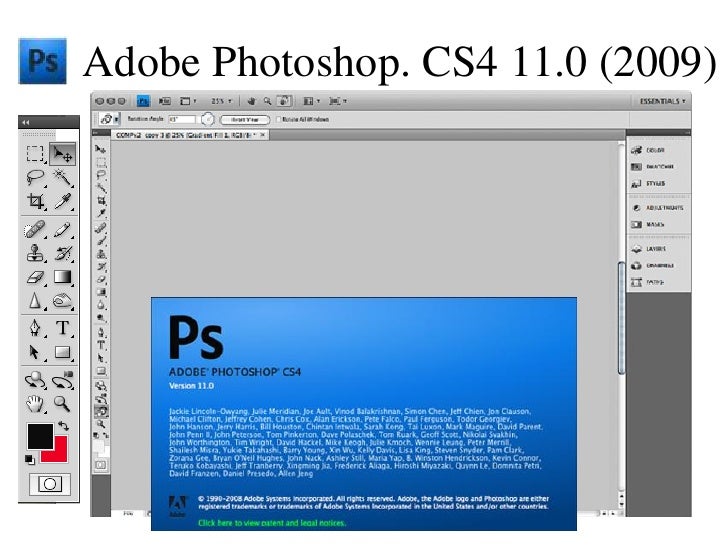The width and height of the screenshot is (728, 546).
Task: Choose the Sponge tool in enlarged toolbox
Action: [x=62, y=301]
